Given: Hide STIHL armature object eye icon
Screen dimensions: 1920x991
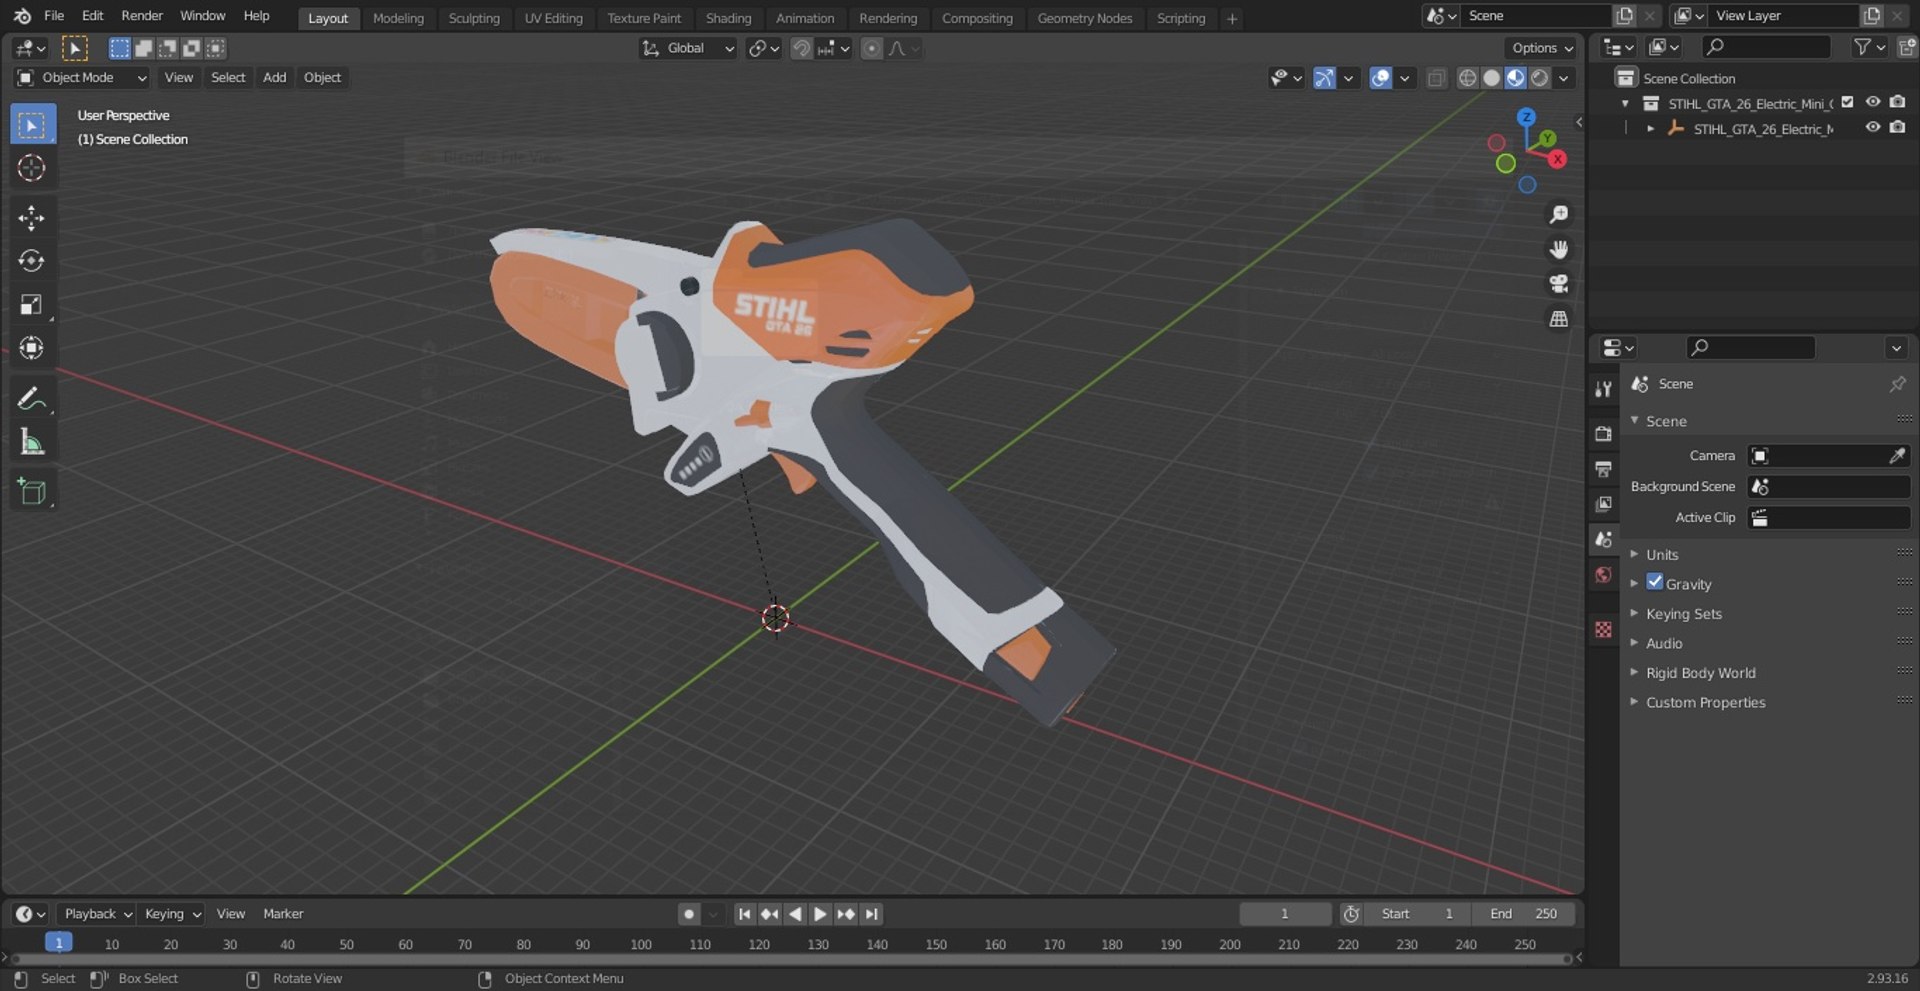Looking at the screenshot, I should [x=1873, y=127].
